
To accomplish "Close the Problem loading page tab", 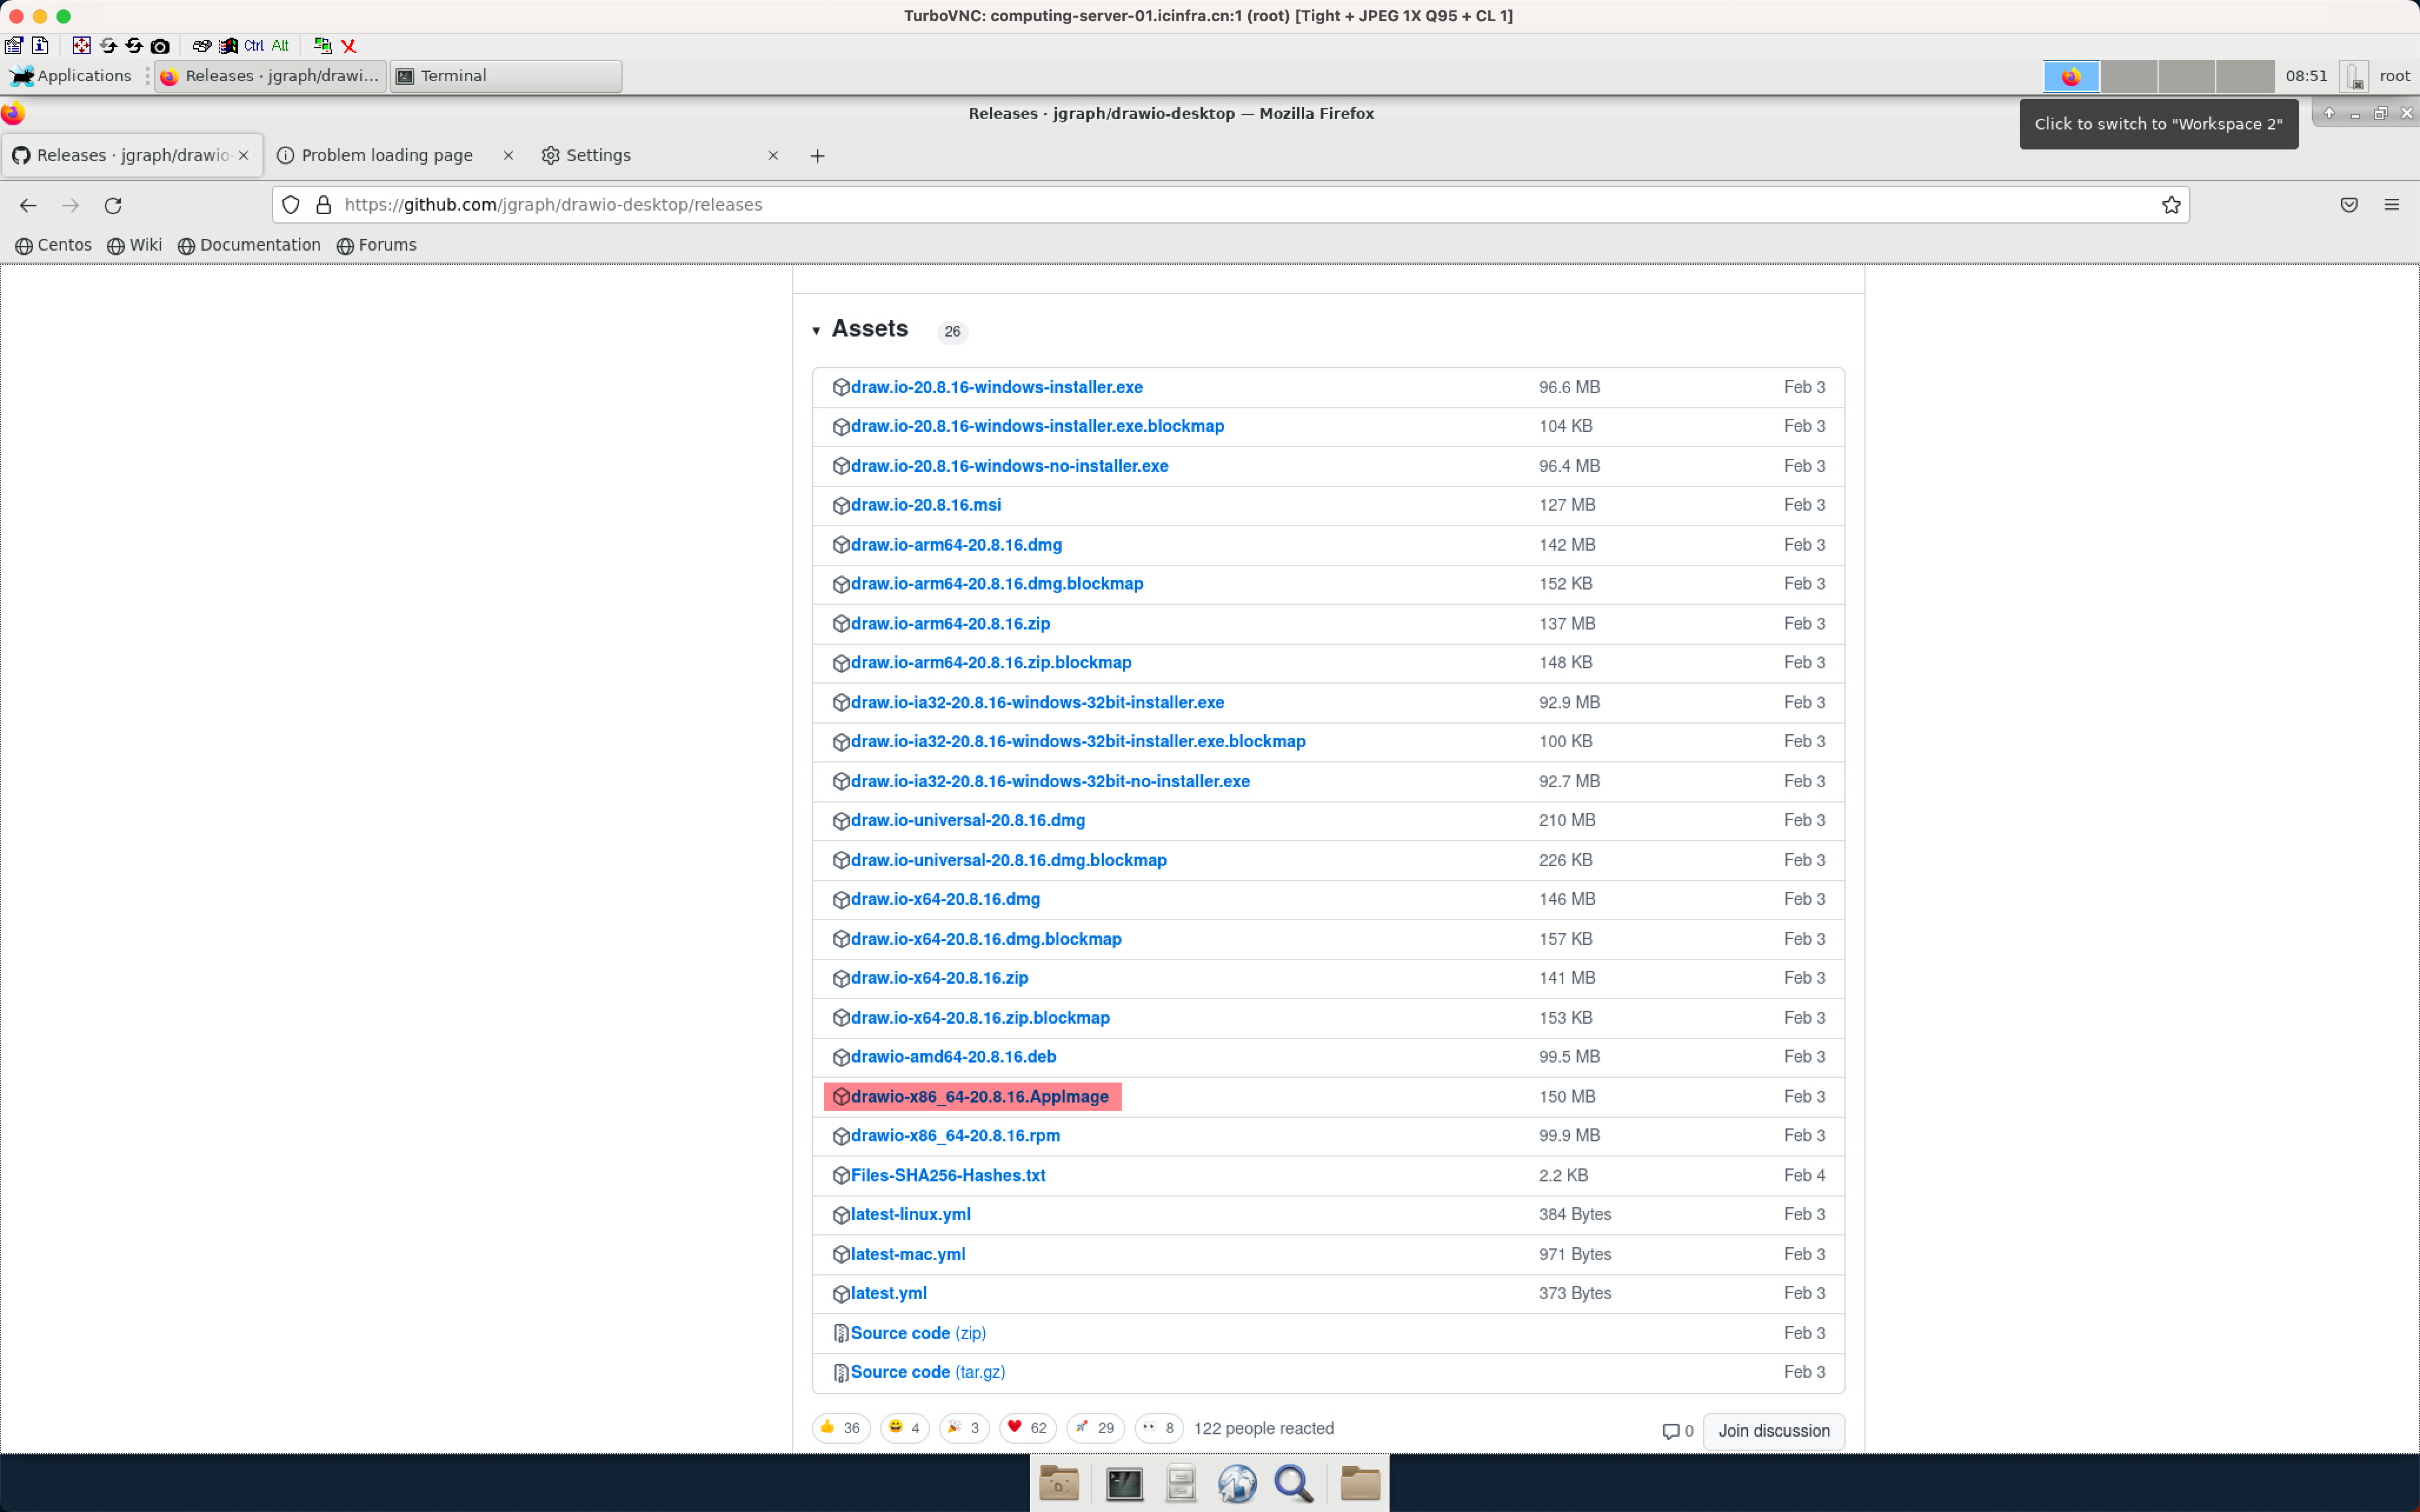I will click(x=508, y=156).
